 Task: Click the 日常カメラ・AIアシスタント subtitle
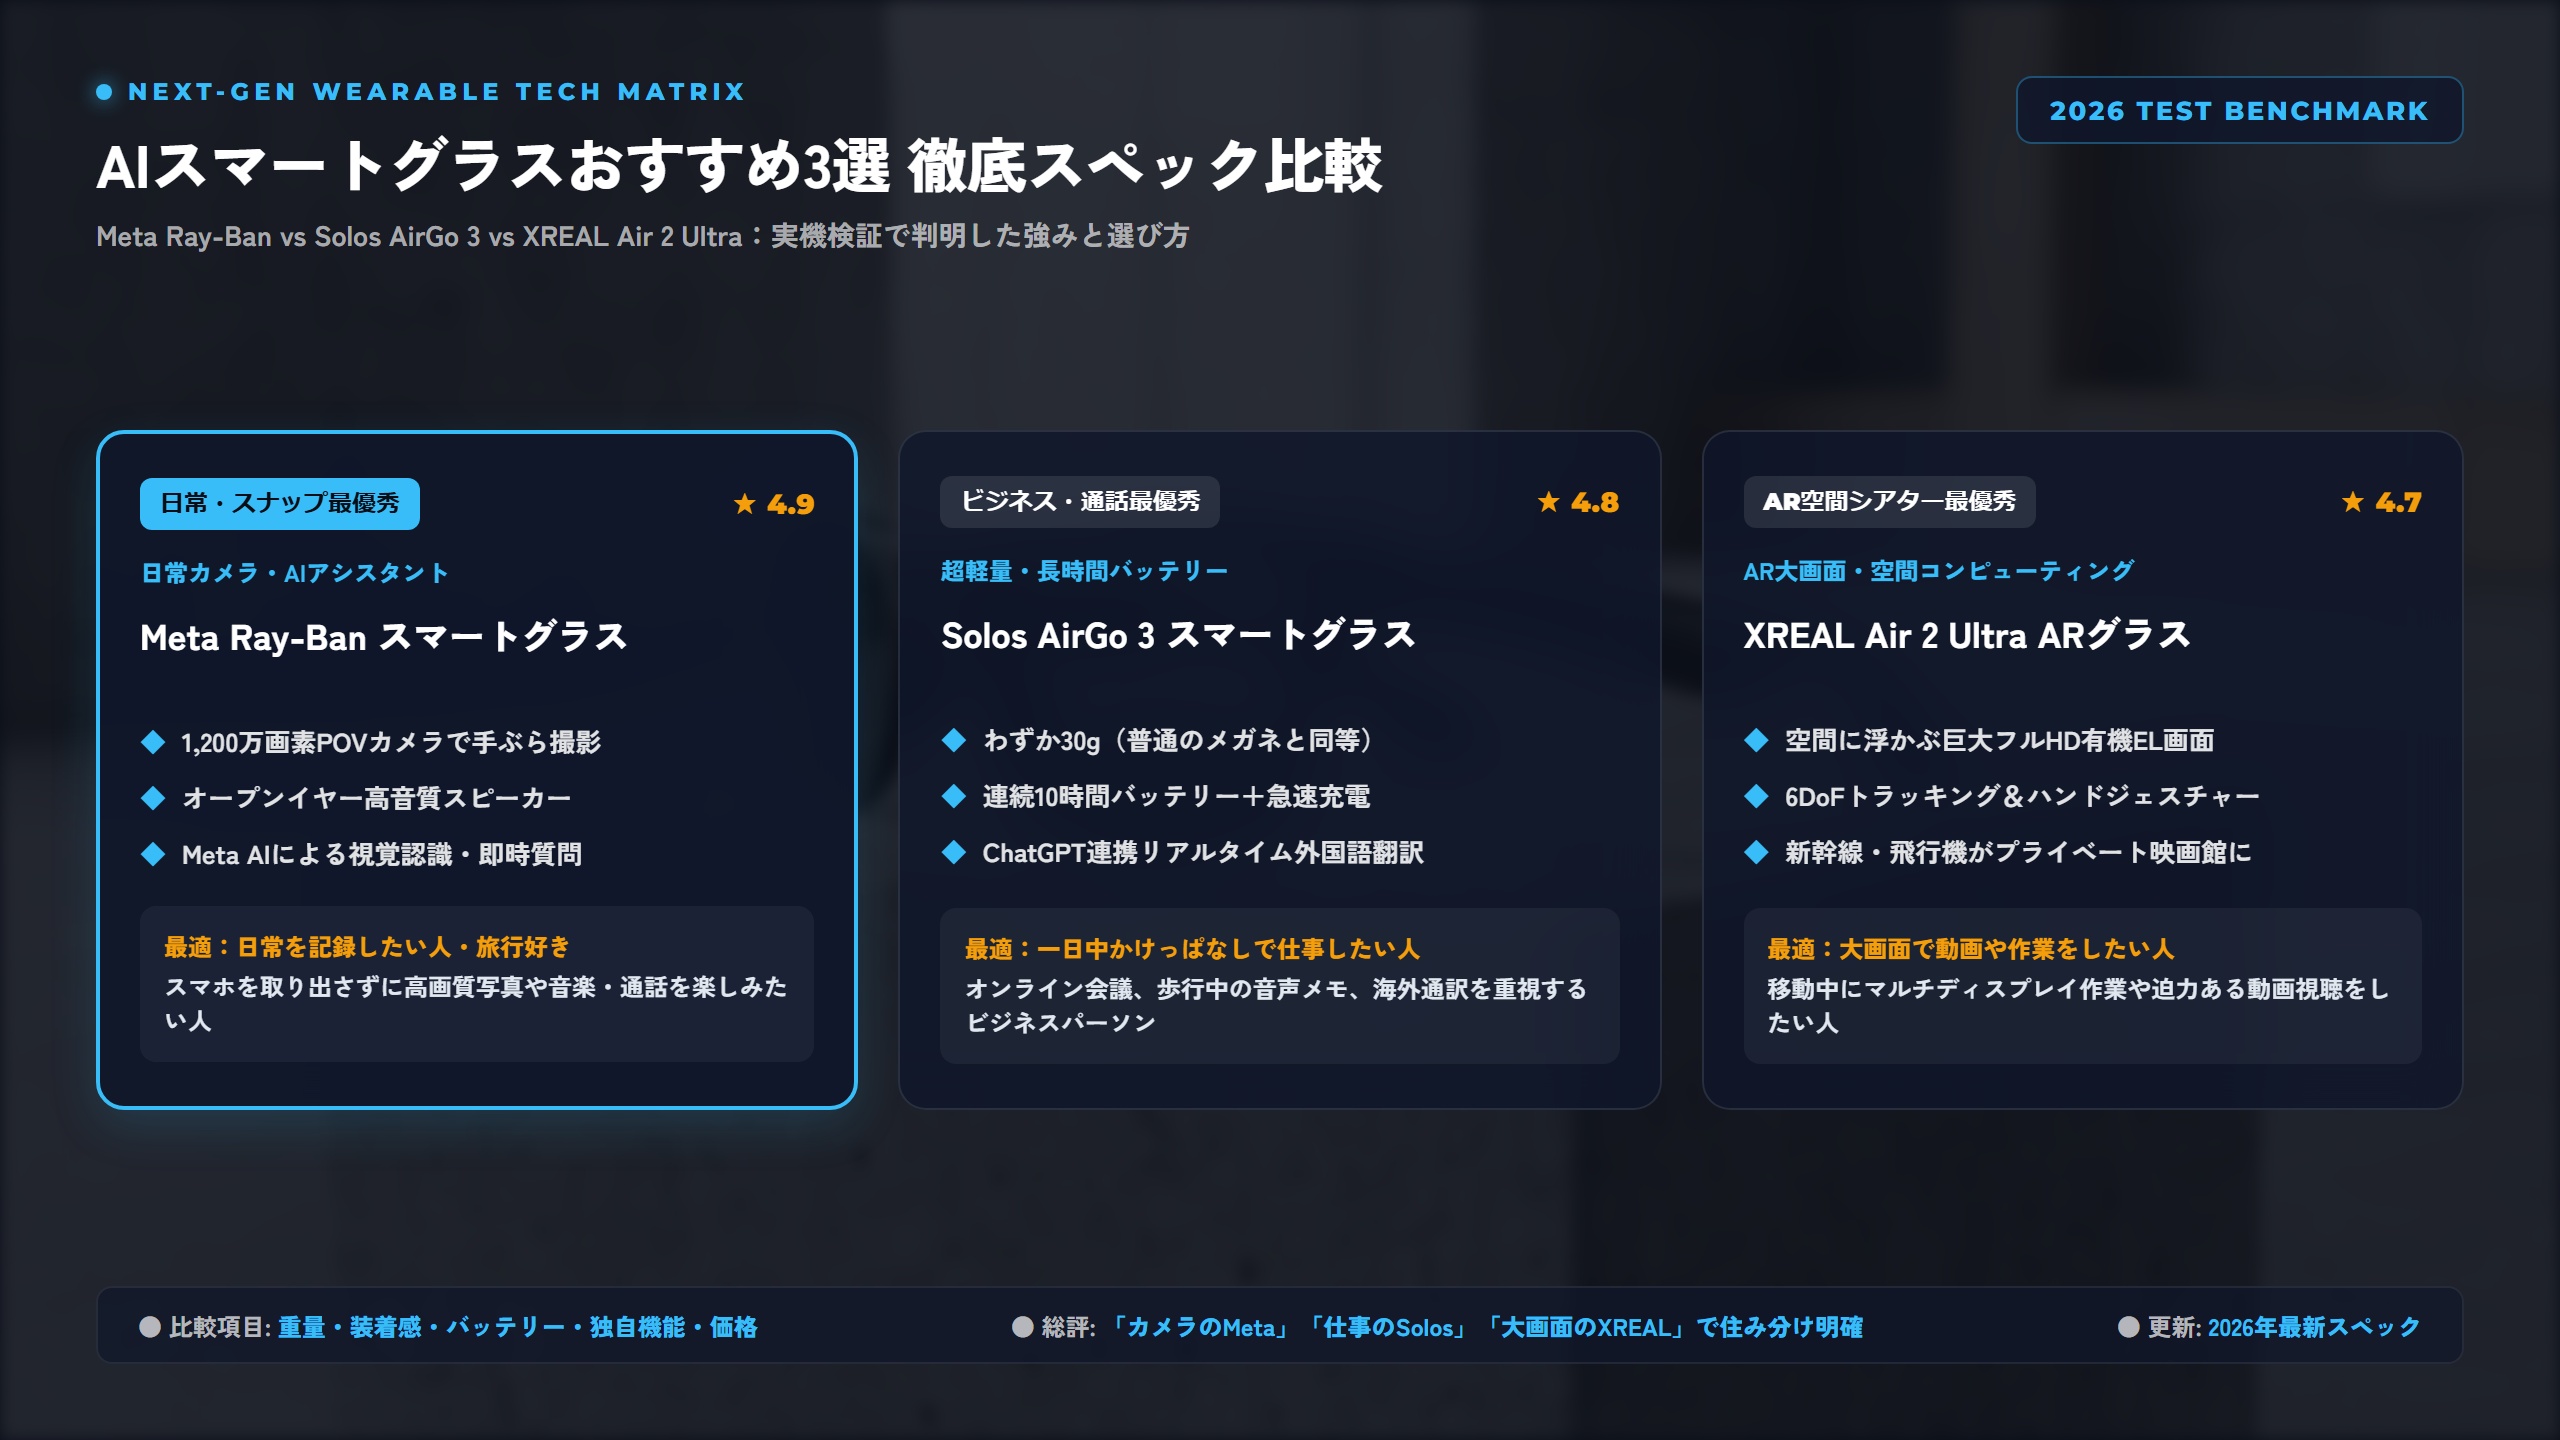point(294,573)
